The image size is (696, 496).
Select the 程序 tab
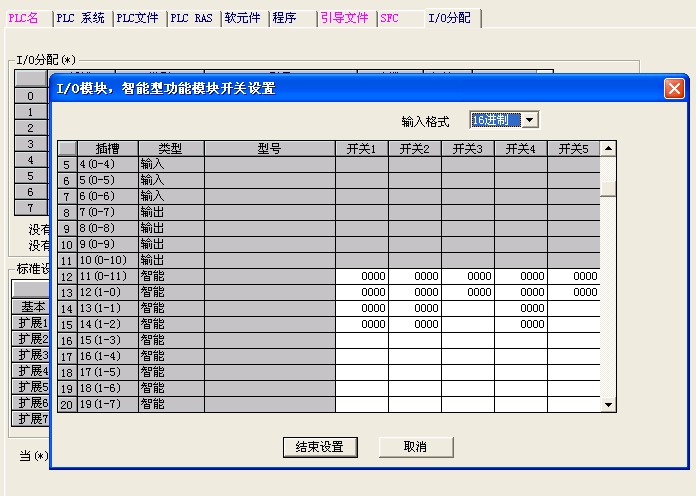tap(285, 18)
